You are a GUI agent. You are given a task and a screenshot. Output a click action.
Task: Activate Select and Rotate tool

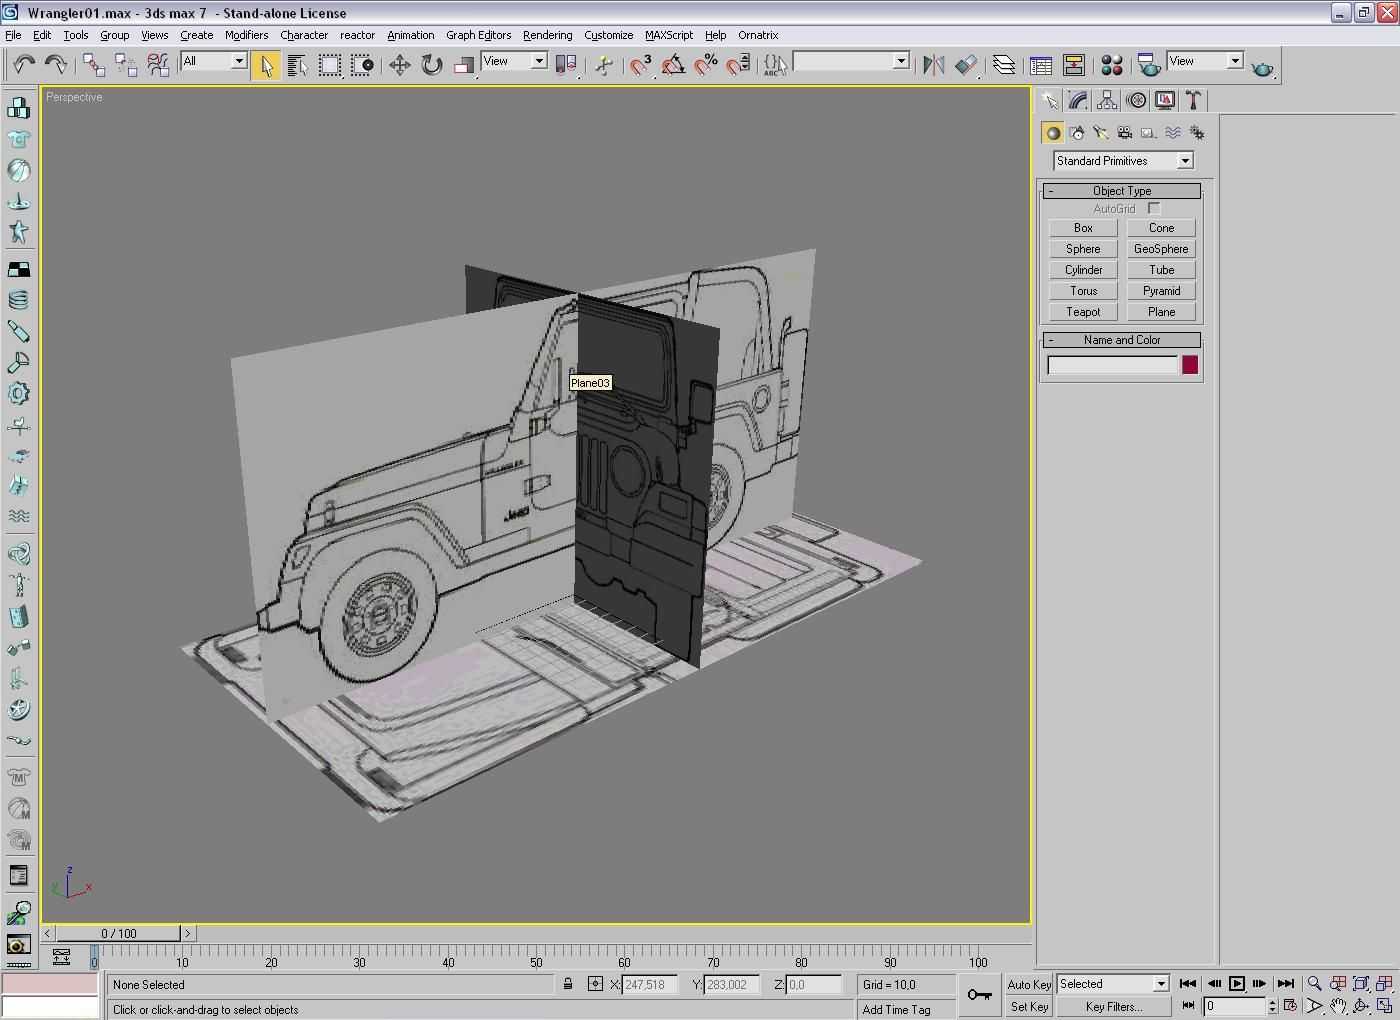pyautogui.click(x=431, y=65)
